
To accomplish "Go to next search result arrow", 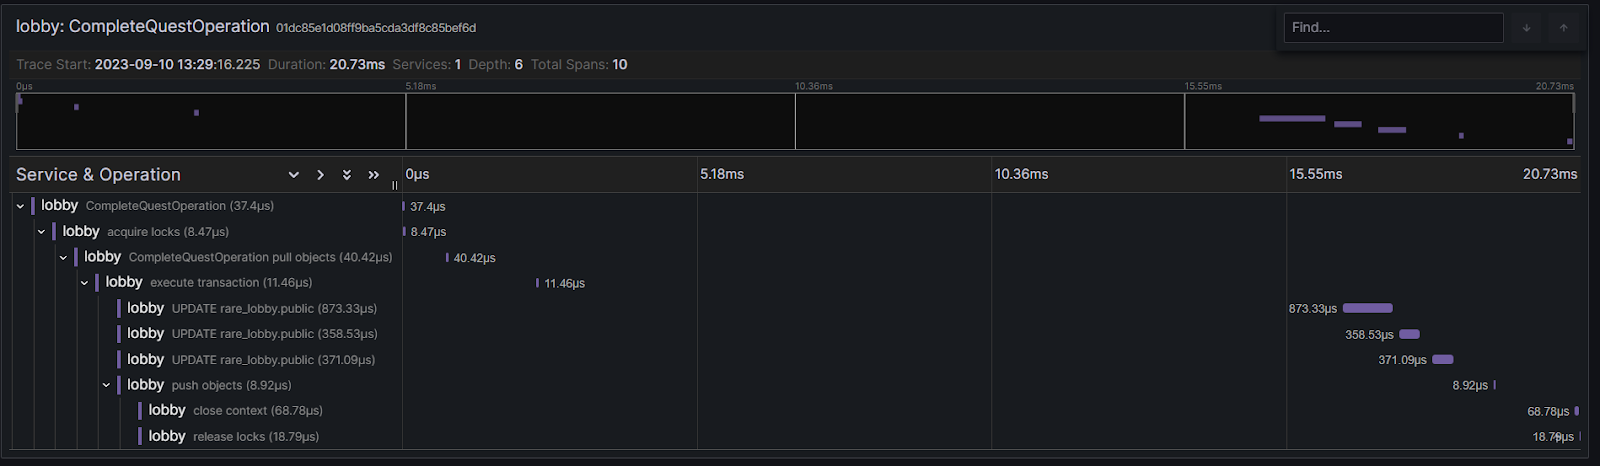I will click(1526, 28).
